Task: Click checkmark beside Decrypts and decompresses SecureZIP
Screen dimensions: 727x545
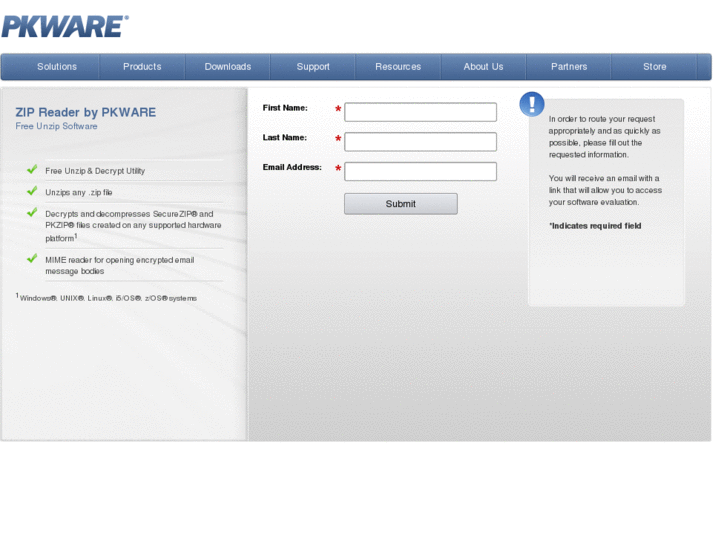Action: pos(32,212)
